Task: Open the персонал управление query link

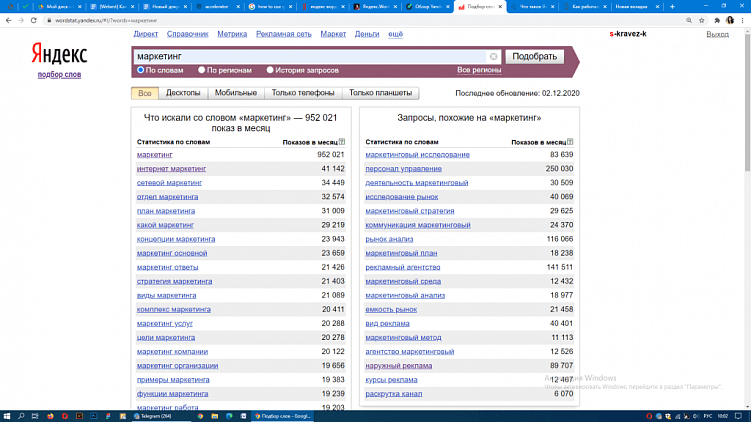Action: 403,169
